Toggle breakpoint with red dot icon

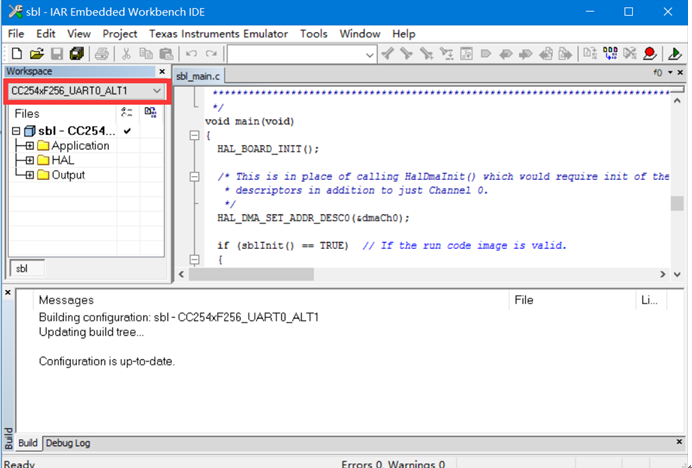tap(650, 54)
